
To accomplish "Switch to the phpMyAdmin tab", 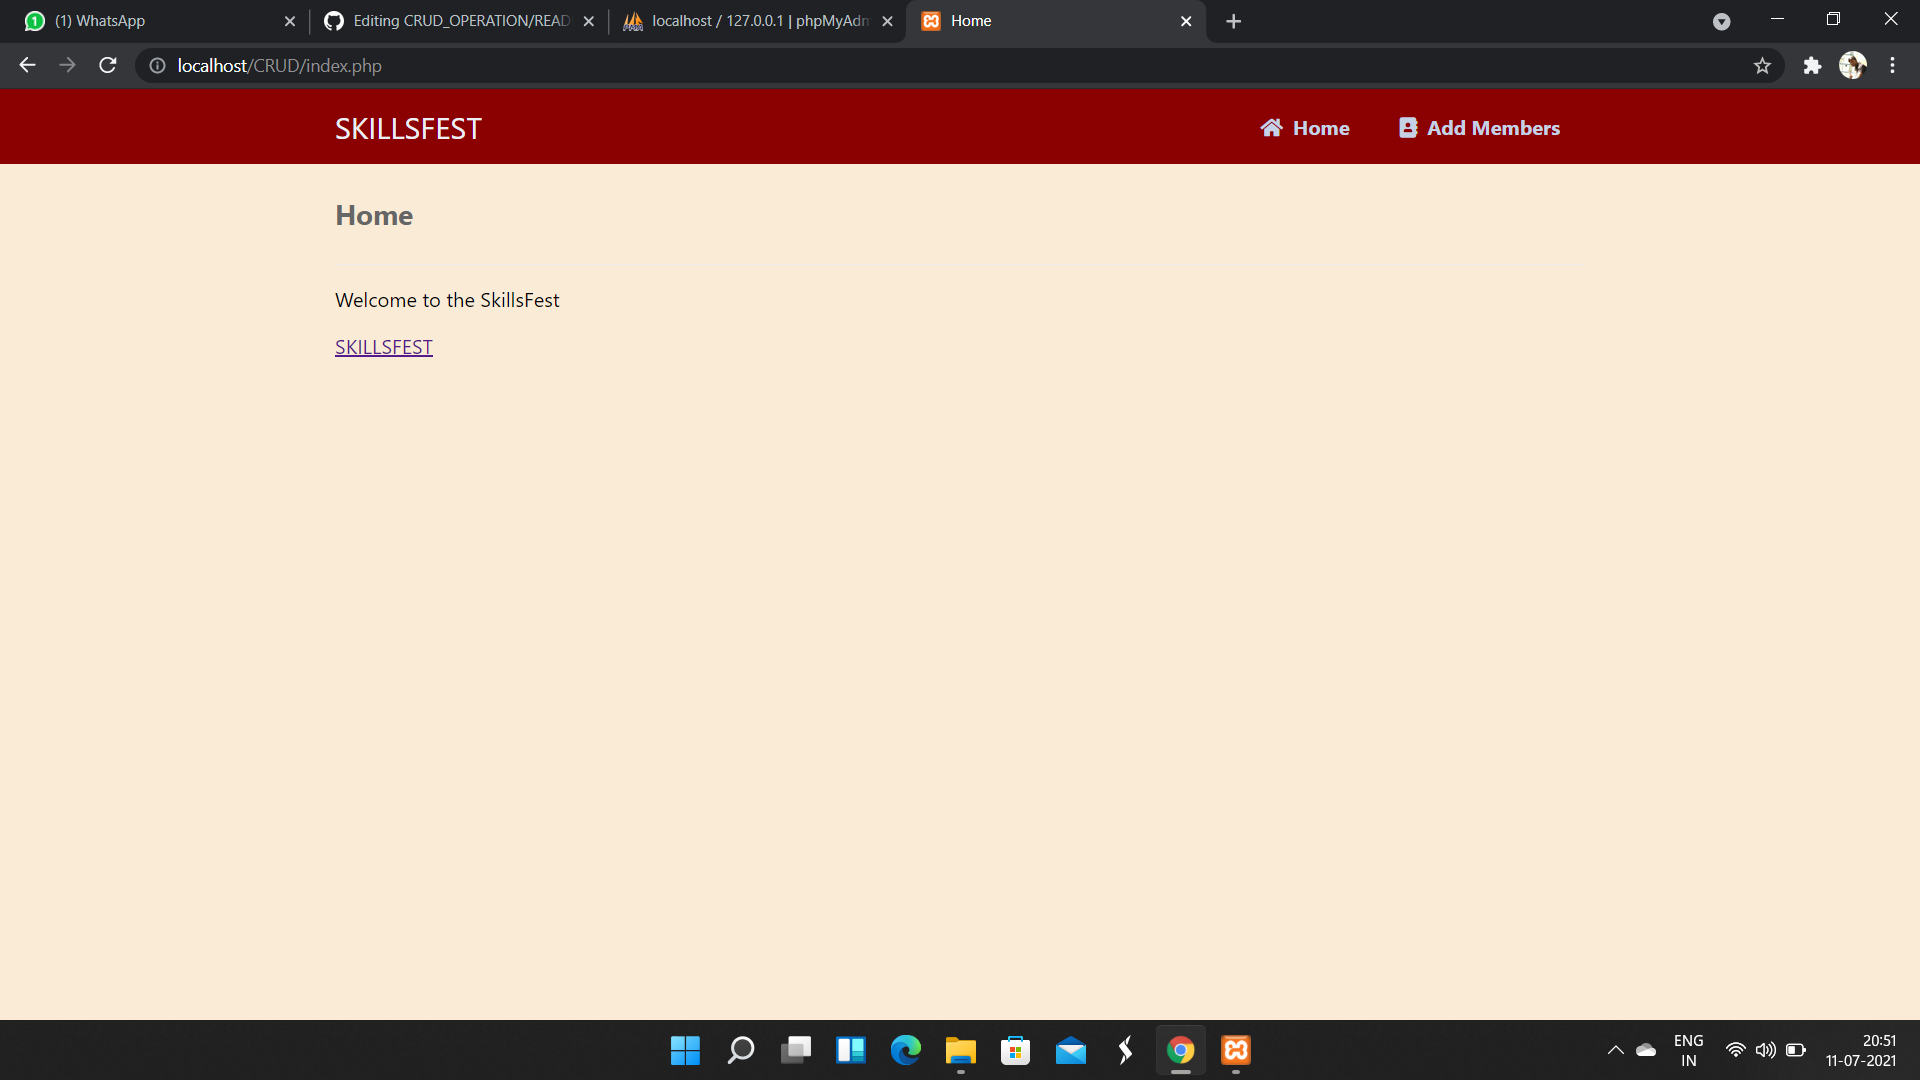I will click(x=750, y=21).
